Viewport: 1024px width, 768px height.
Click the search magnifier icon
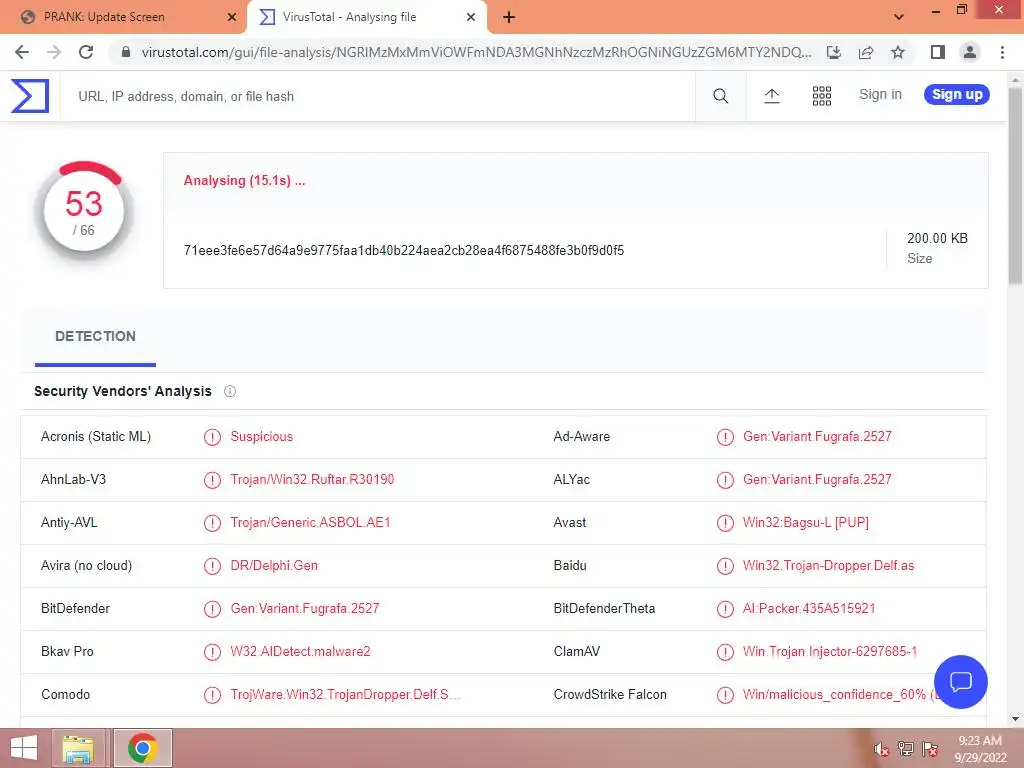coord(720,96)
